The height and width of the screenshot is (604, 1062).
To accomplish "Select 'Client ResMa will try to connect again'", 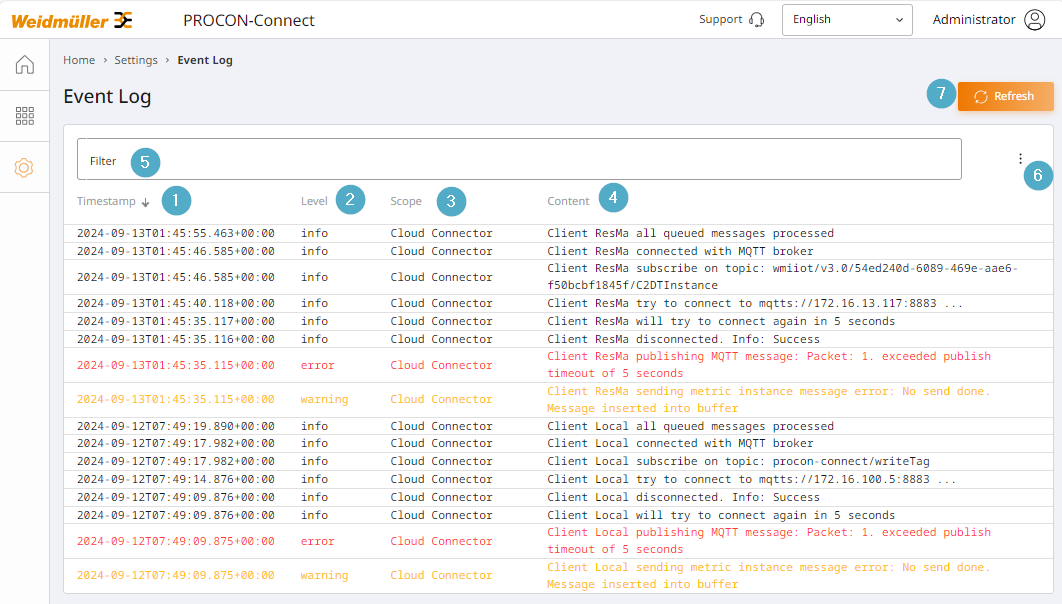I will (721, 321).
